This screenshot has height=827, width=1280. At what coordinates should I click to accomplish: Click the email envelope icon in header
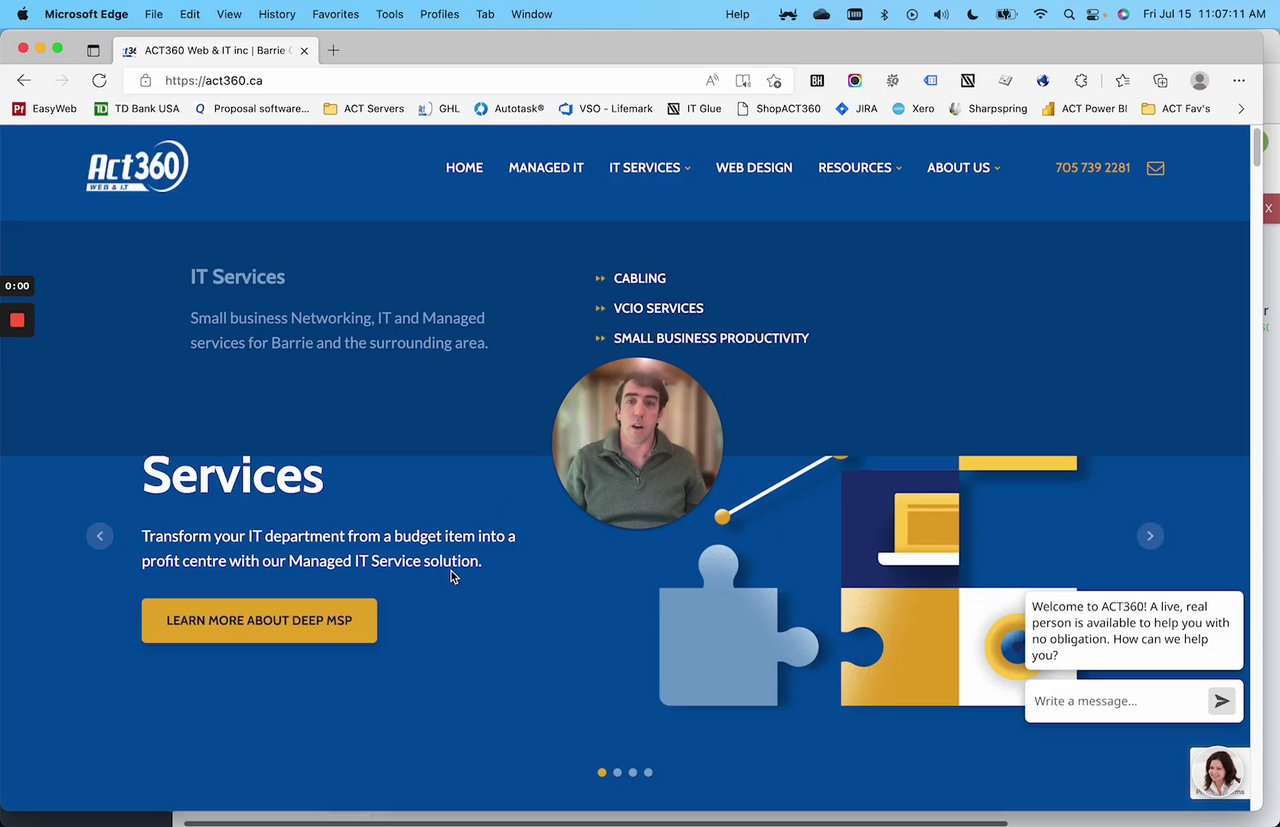1156,168
